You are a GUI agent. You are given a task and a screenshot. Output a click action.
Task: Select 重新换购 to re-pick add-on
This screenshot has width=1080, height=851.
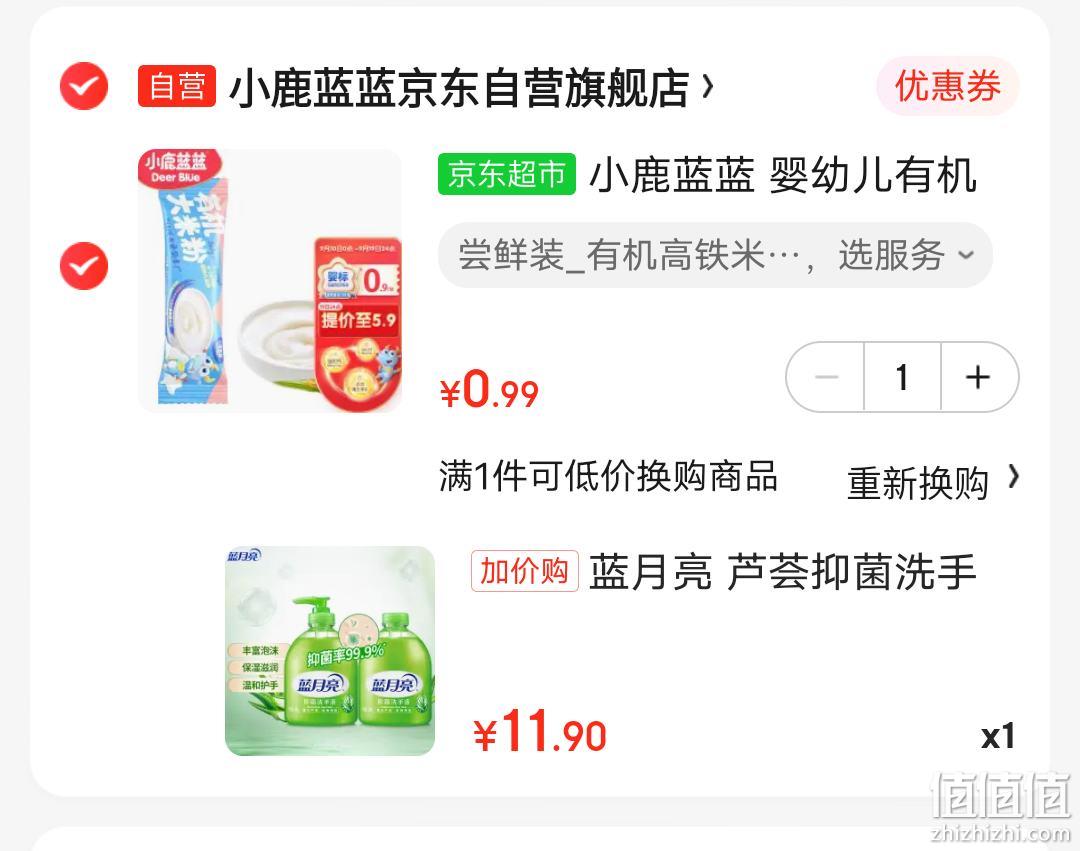point(917,482)
